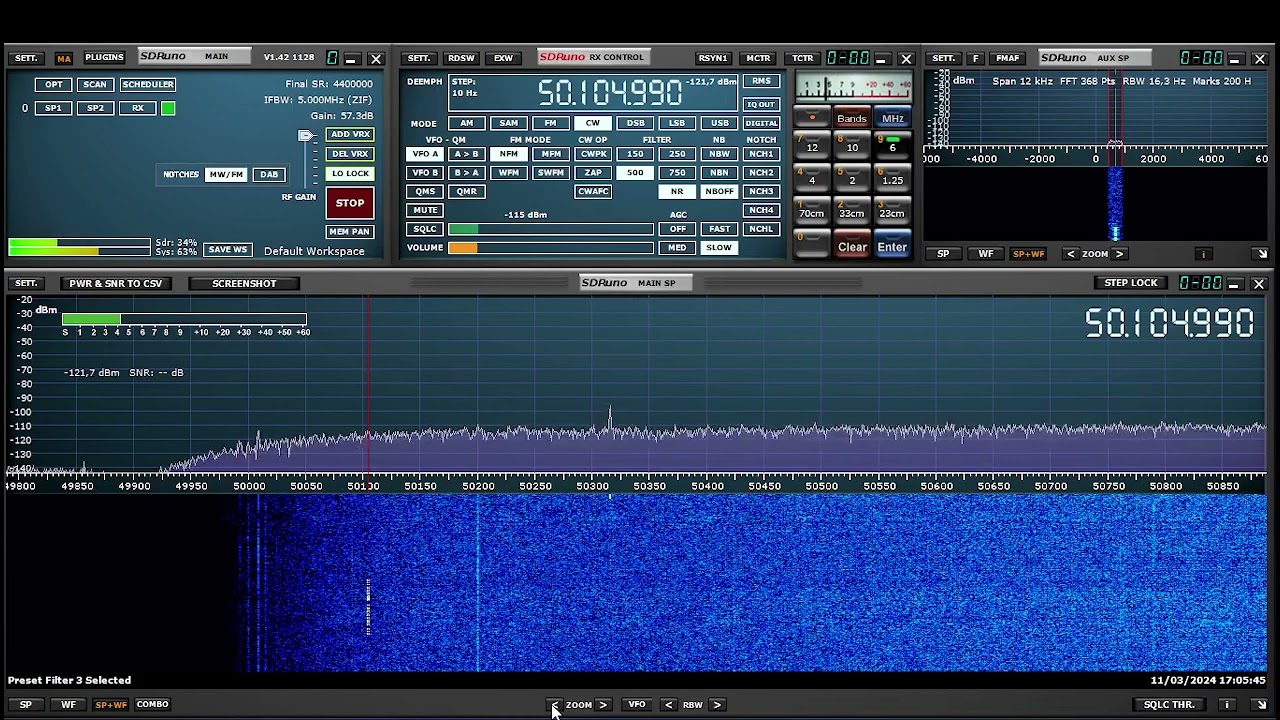Screen dimensions: 1280x720
Task: Choose the 12 meter band key
Action: (x=812, y=146)
